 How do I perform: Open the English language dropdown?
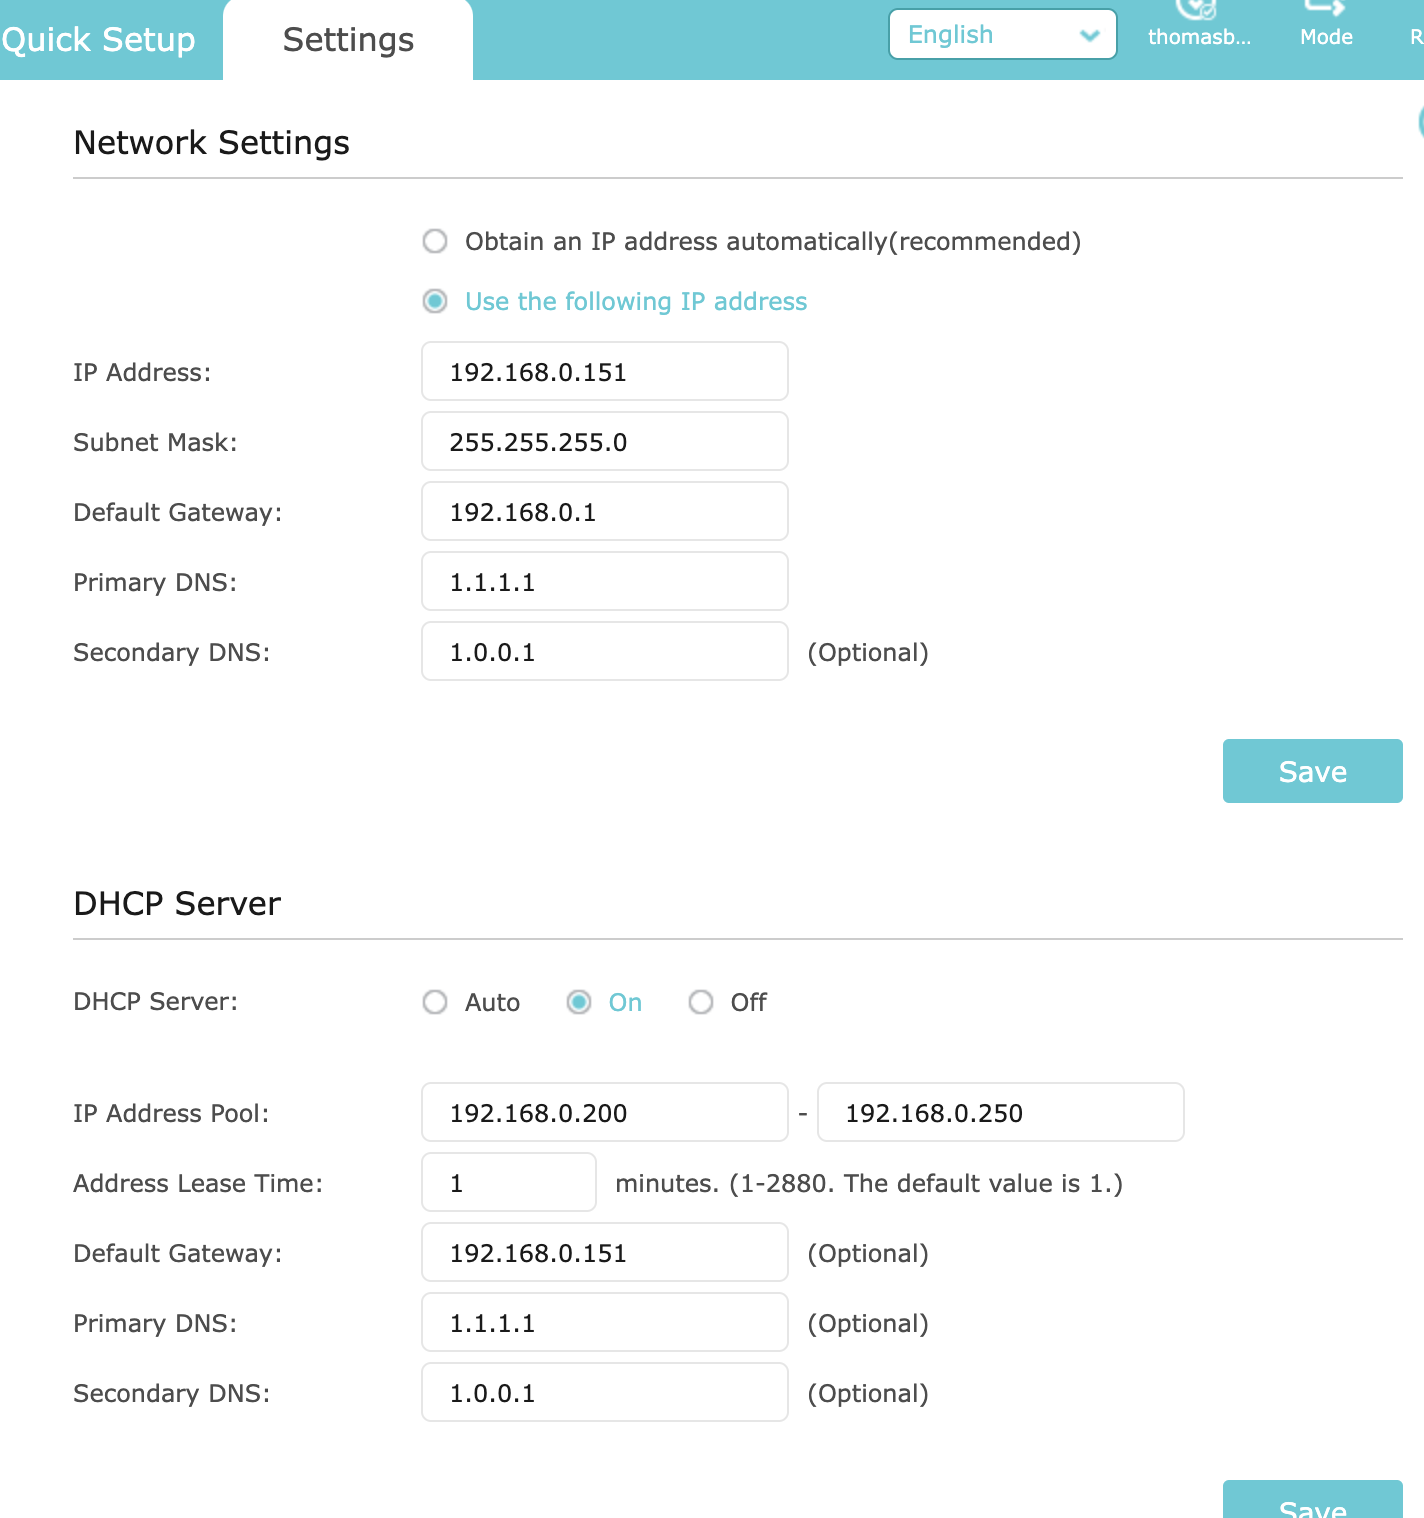click(1002, 35)
